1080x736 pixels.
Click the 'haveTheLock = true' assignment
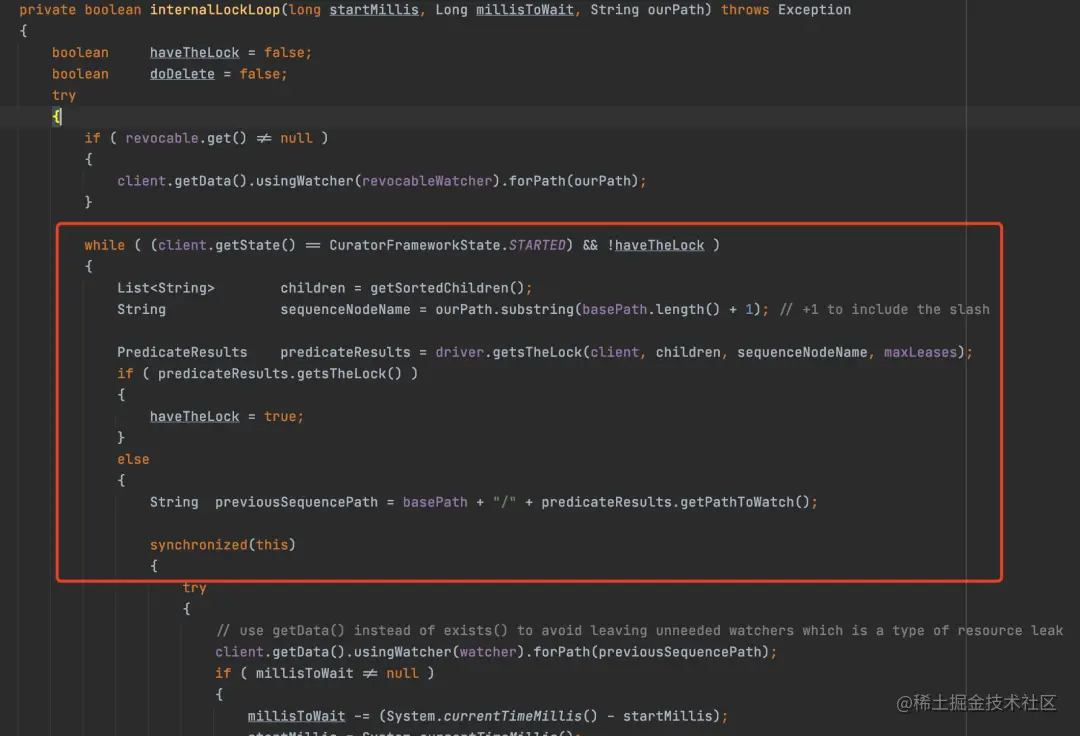click(x=226, y=416)
